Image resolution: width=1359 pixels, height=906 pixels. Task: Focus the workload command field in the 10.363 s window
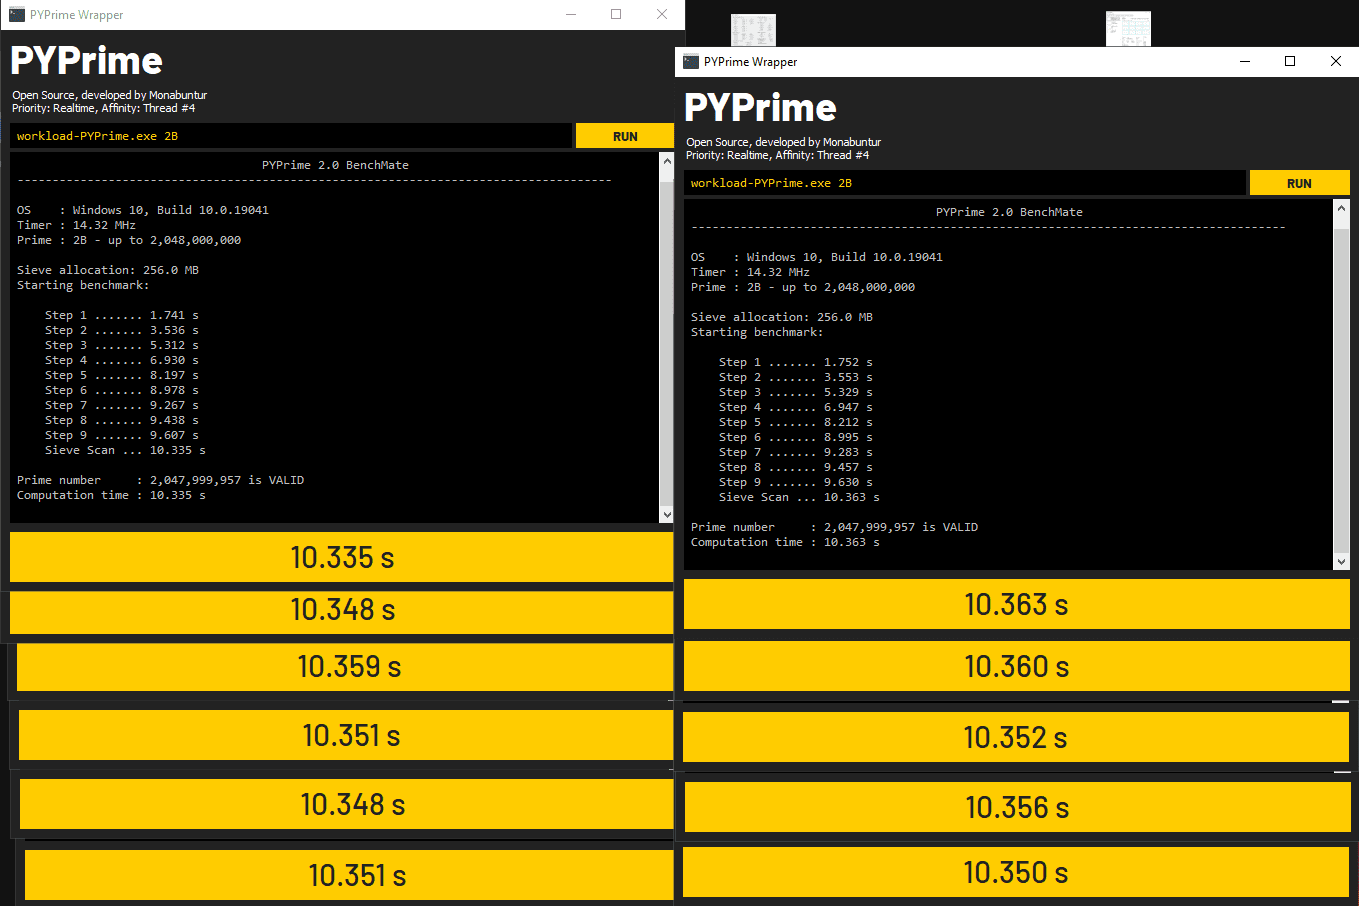click(965, 183)
